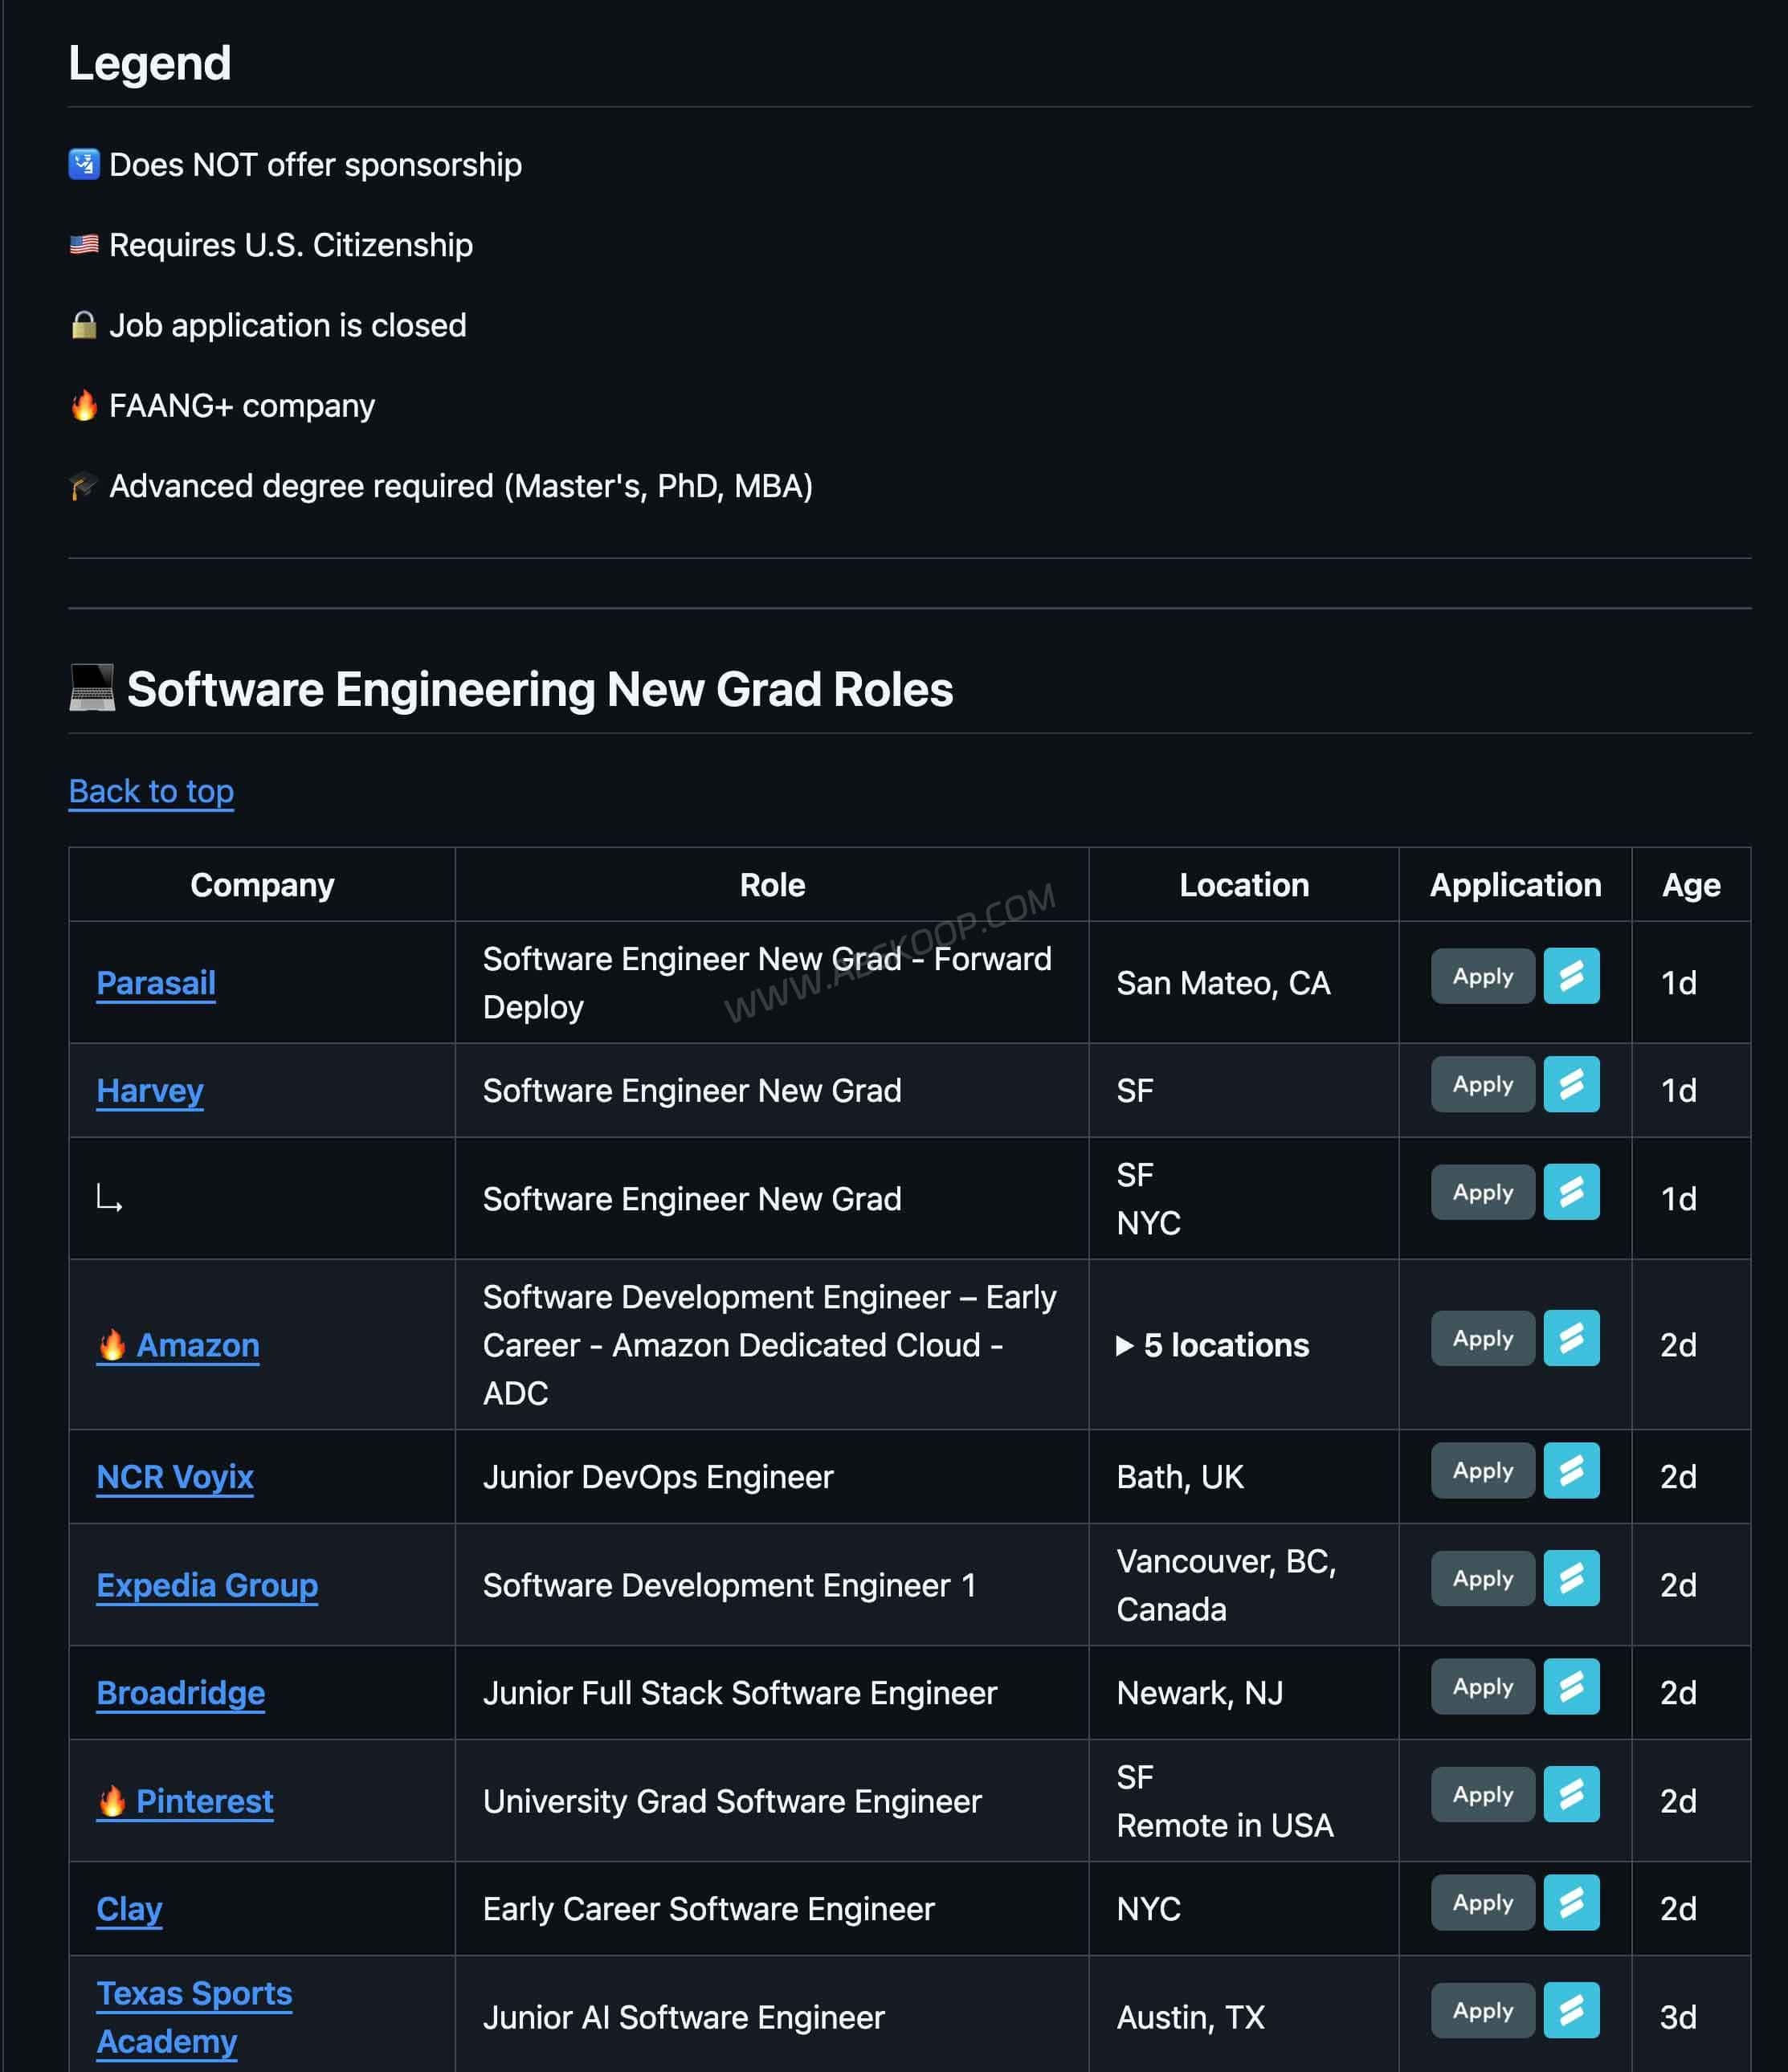This screenshot has height=2072, width=1788.
Task: Expand the 5 locations disclosure triangle
Action: (x=1125, y=1345)
